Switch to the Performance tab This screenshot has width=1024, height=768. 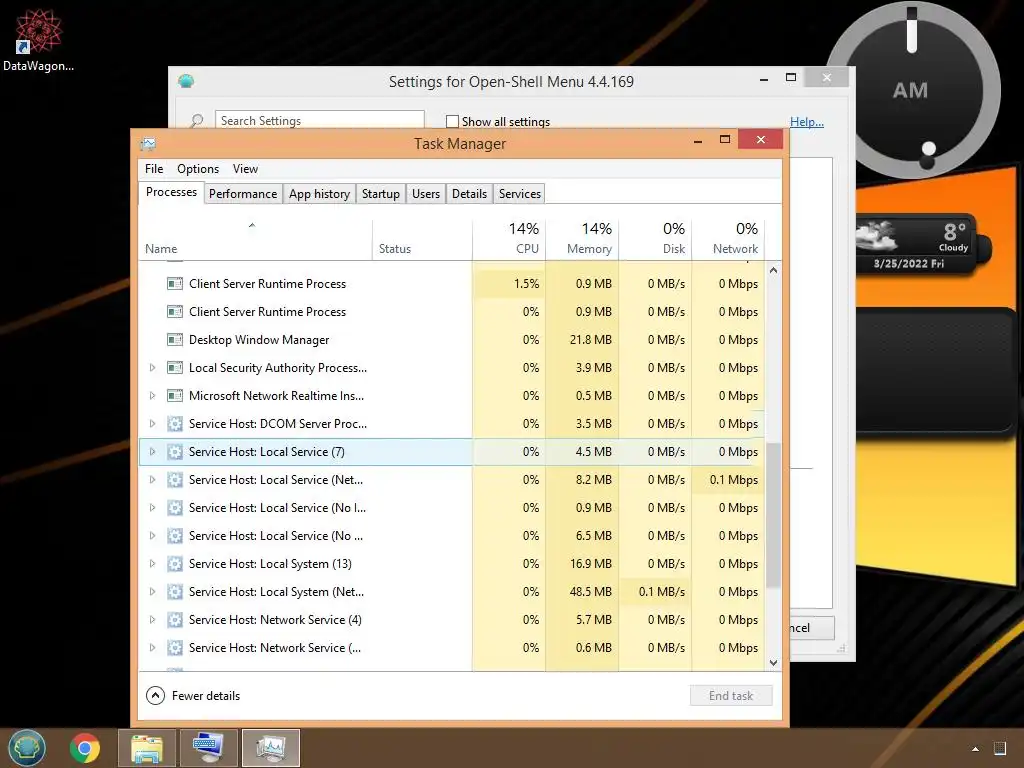click(x=243, y=194)
